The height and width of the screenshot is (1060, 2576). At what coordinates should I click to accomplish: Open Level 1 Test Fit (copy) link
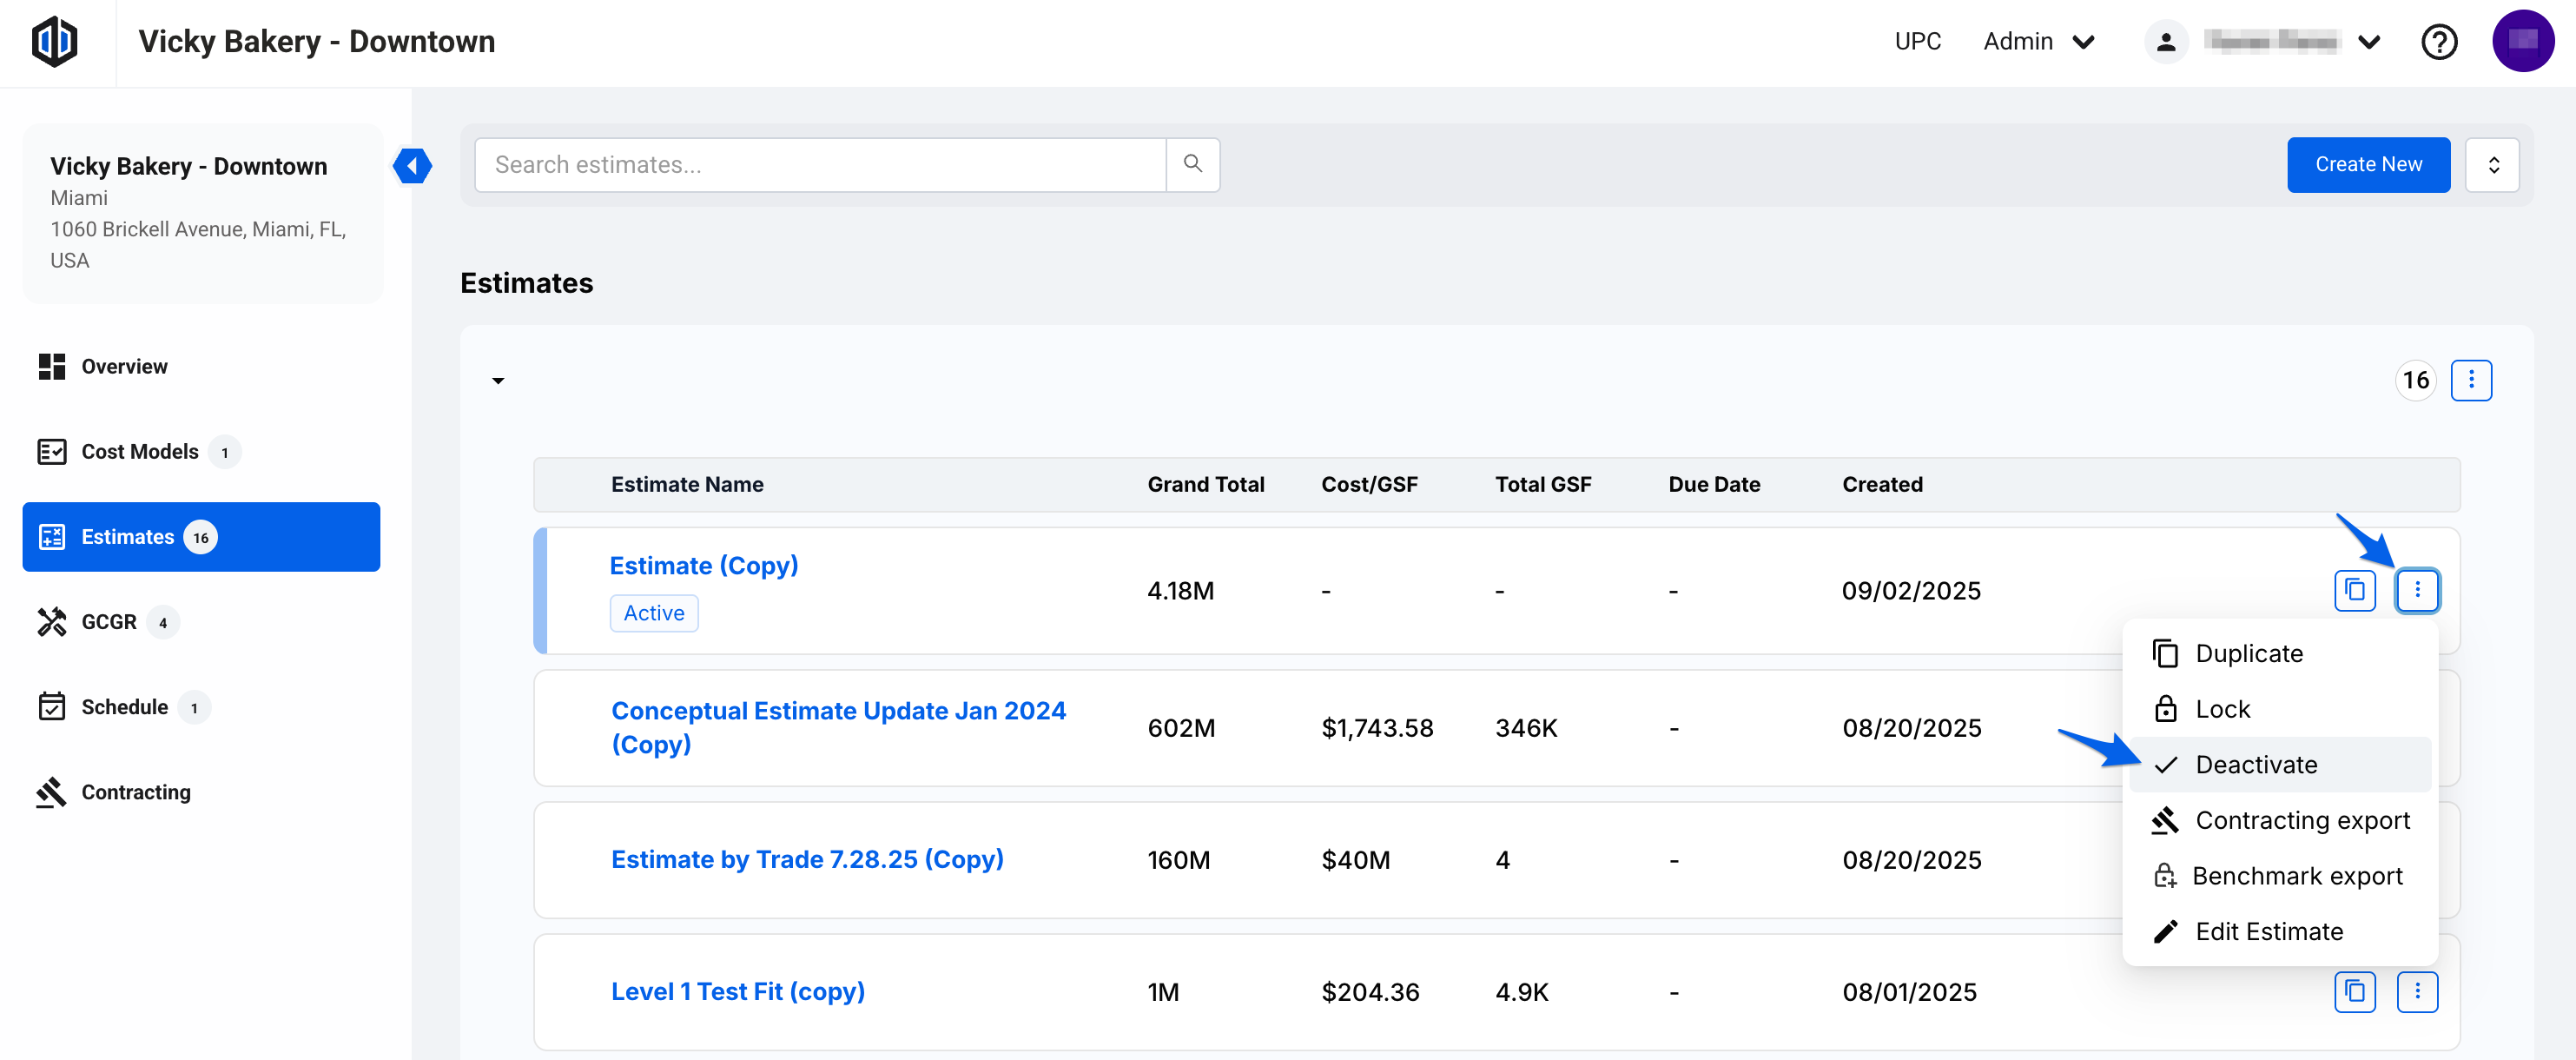[737, 991]
